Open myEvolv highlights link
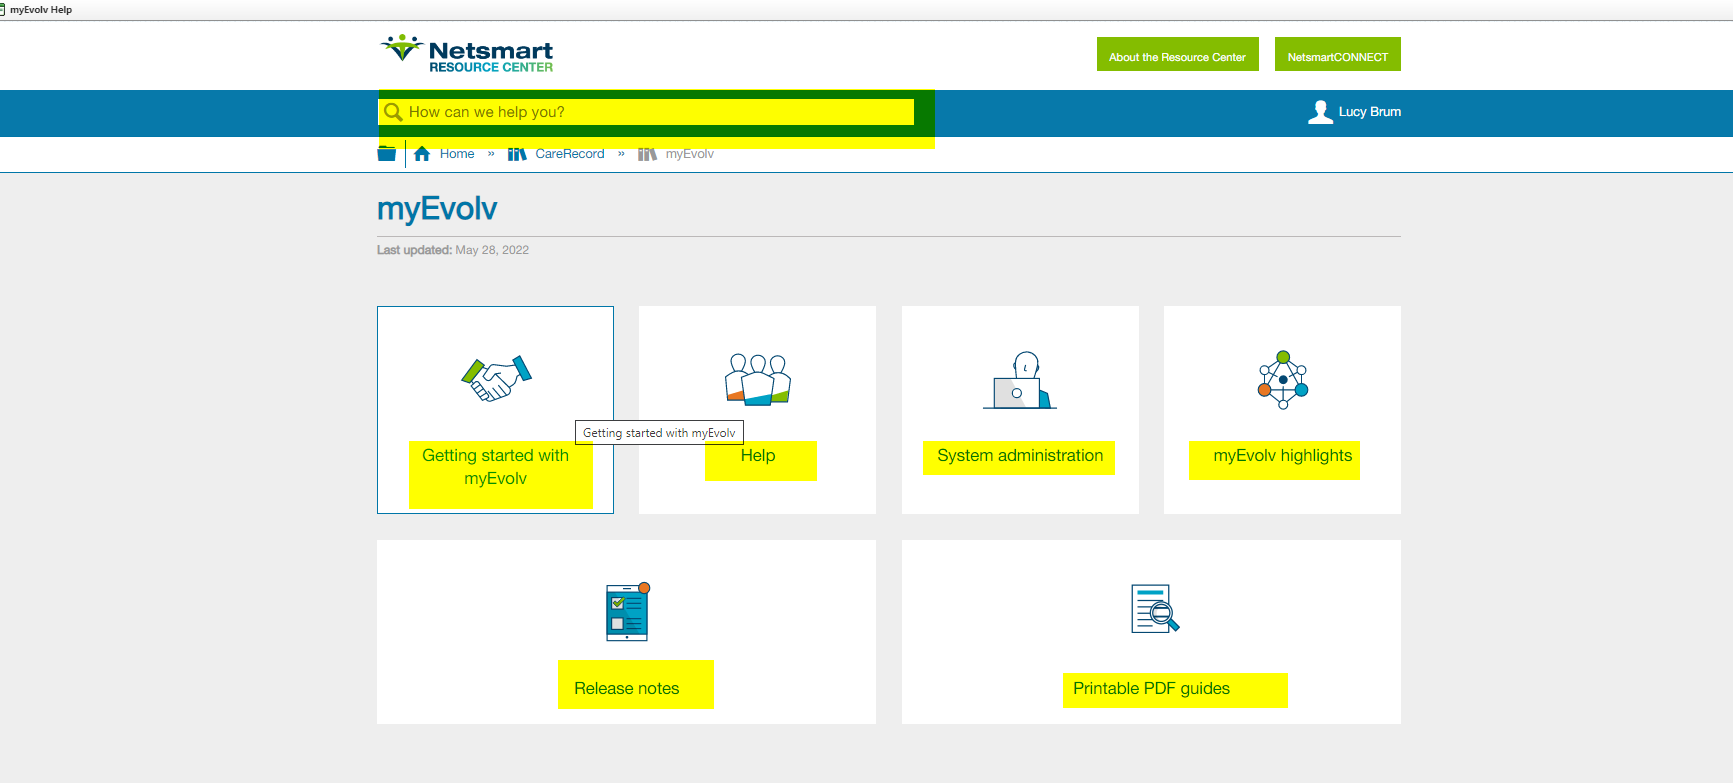The width and height of the screenshot is (1733, 783). (x=1283, y=456)
